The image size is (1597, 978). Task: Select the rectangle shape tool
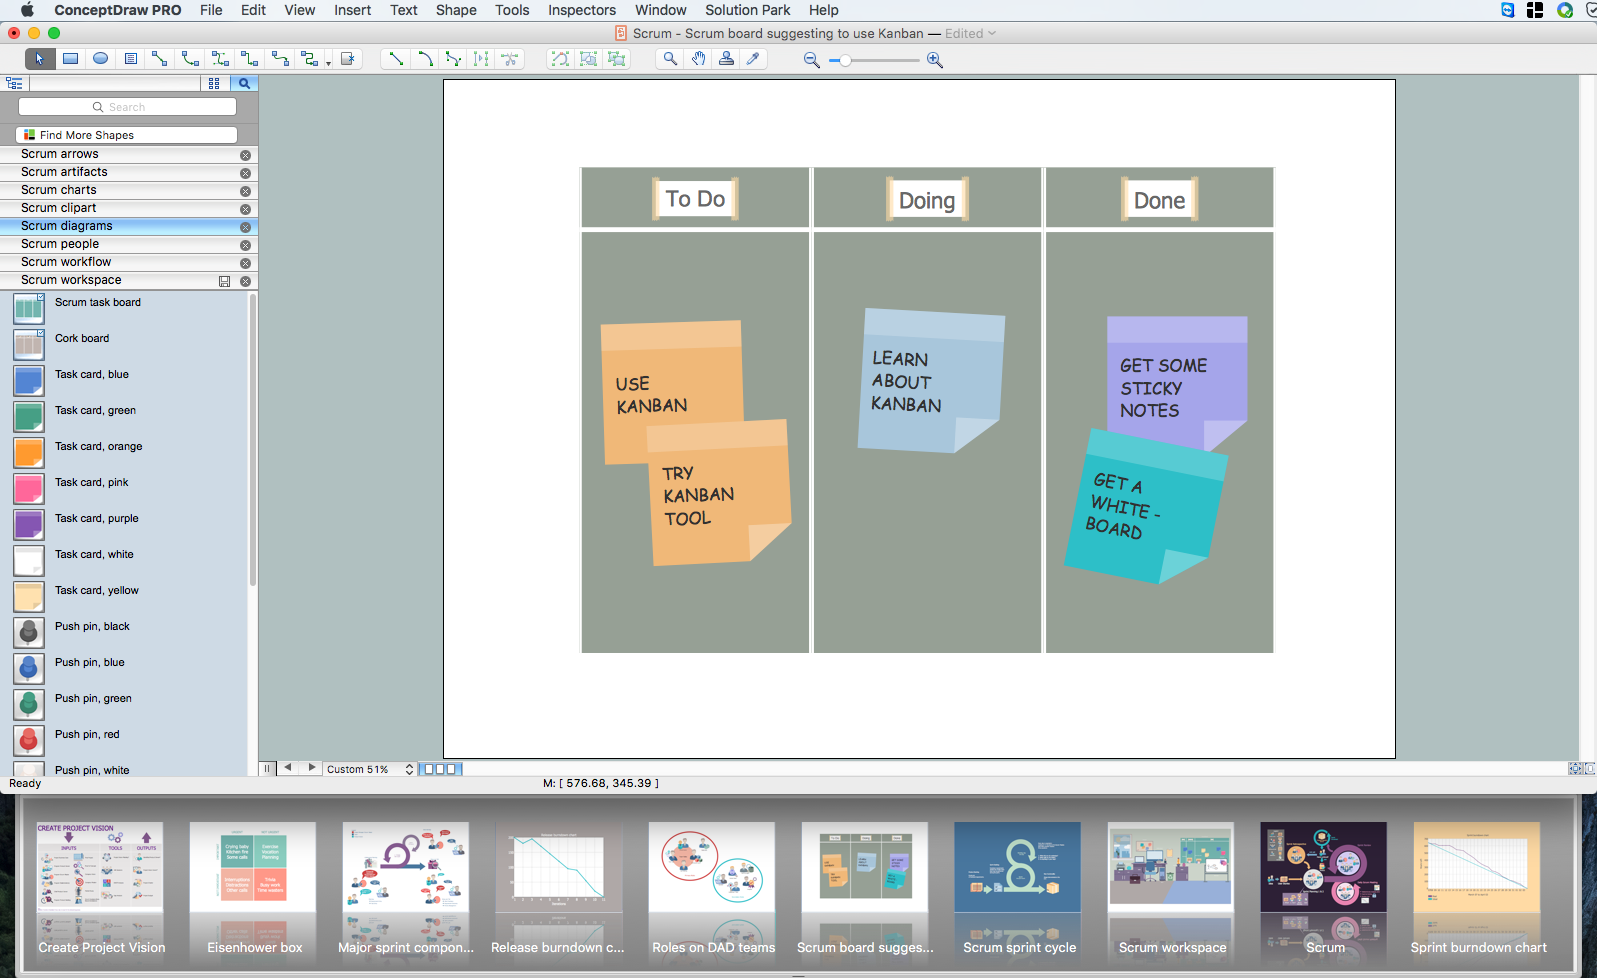71,59
